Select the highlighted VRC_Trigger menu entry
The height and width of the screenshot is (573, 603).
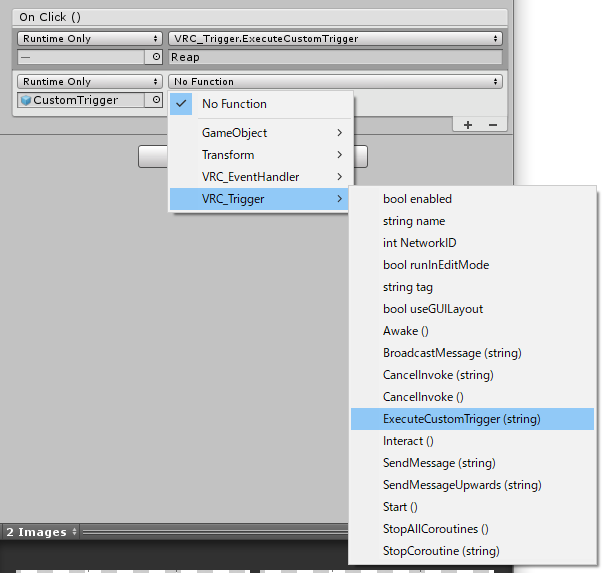[x=260, y=199]
